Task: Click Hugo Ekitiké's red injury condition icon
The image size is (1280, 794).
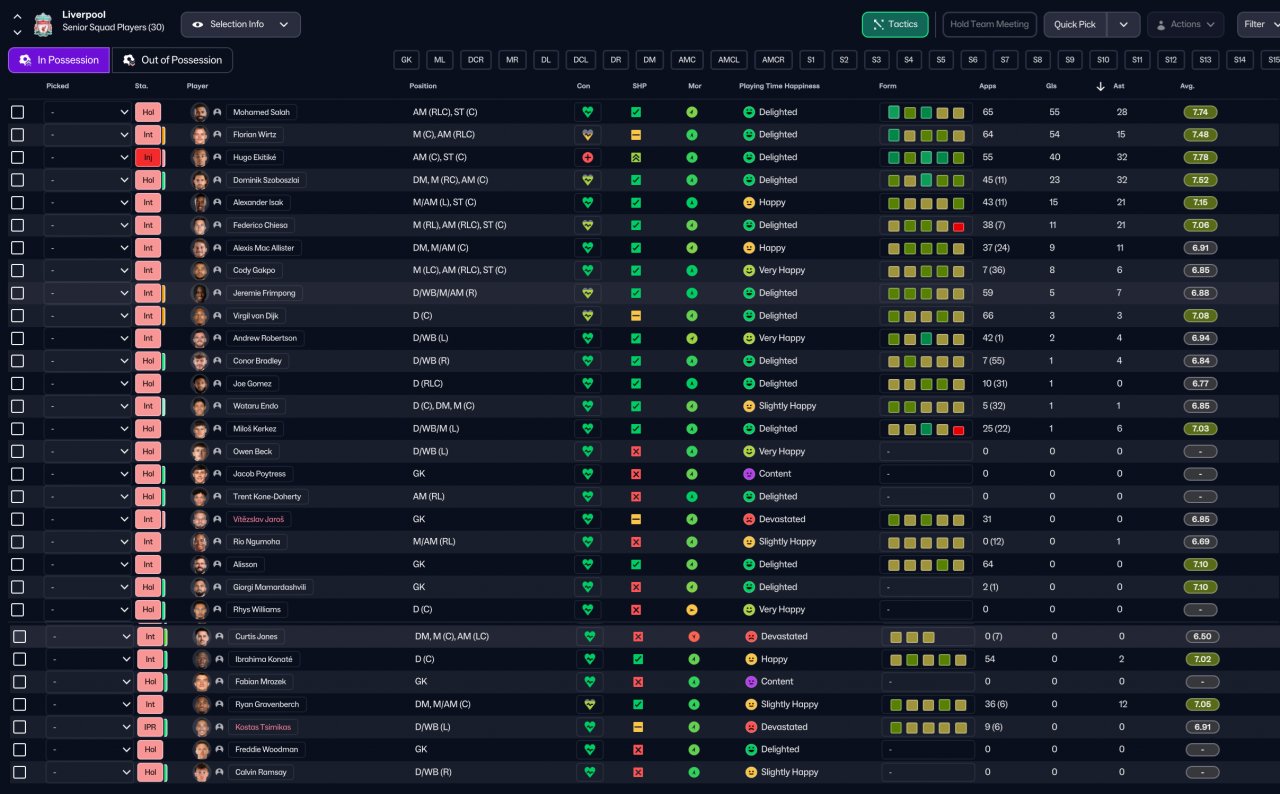Action: tap(588, 158)
